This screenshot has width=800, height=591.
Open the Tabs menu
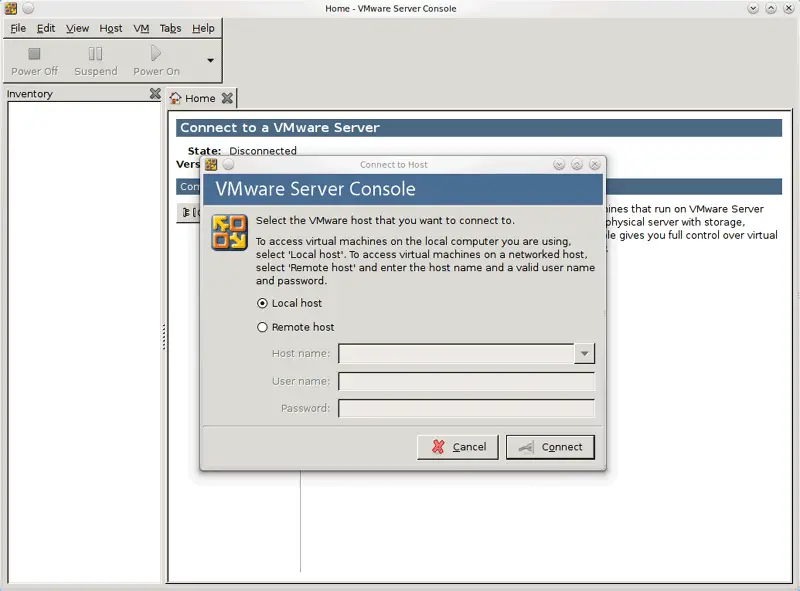[170, 28]
